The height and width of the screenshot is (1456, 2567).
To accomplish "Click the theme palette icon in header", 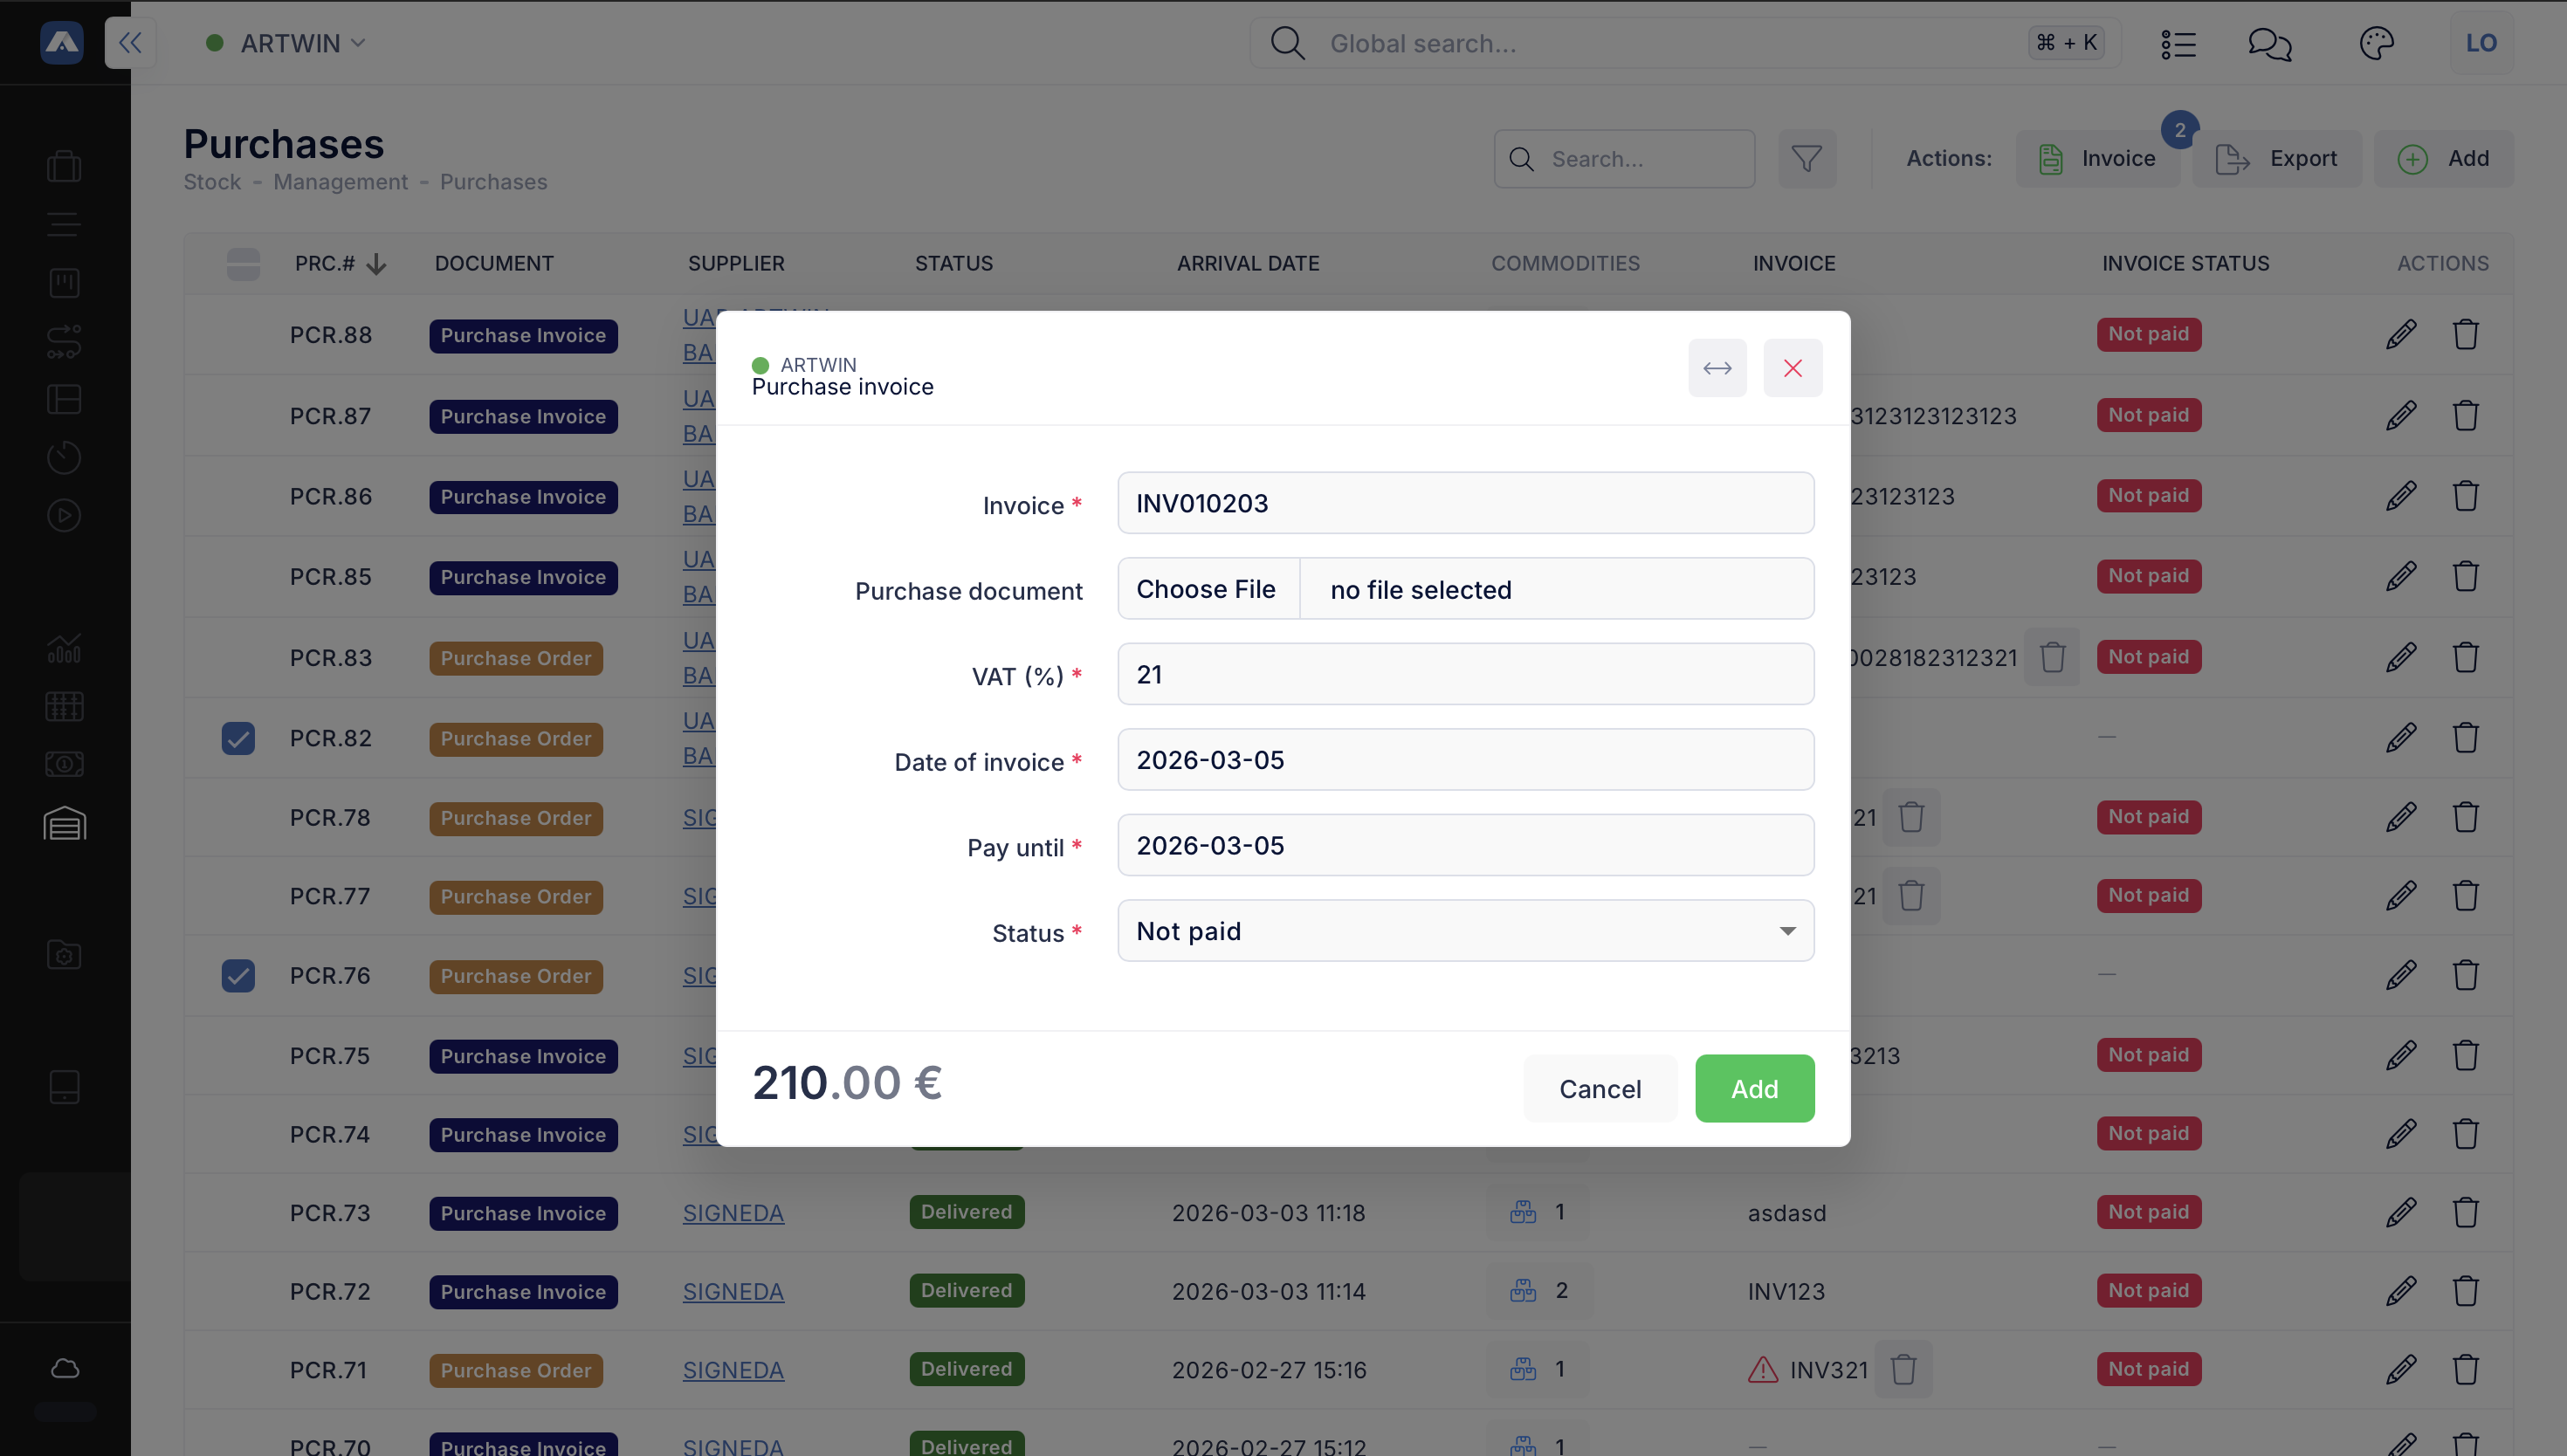I will (2376, 43).
